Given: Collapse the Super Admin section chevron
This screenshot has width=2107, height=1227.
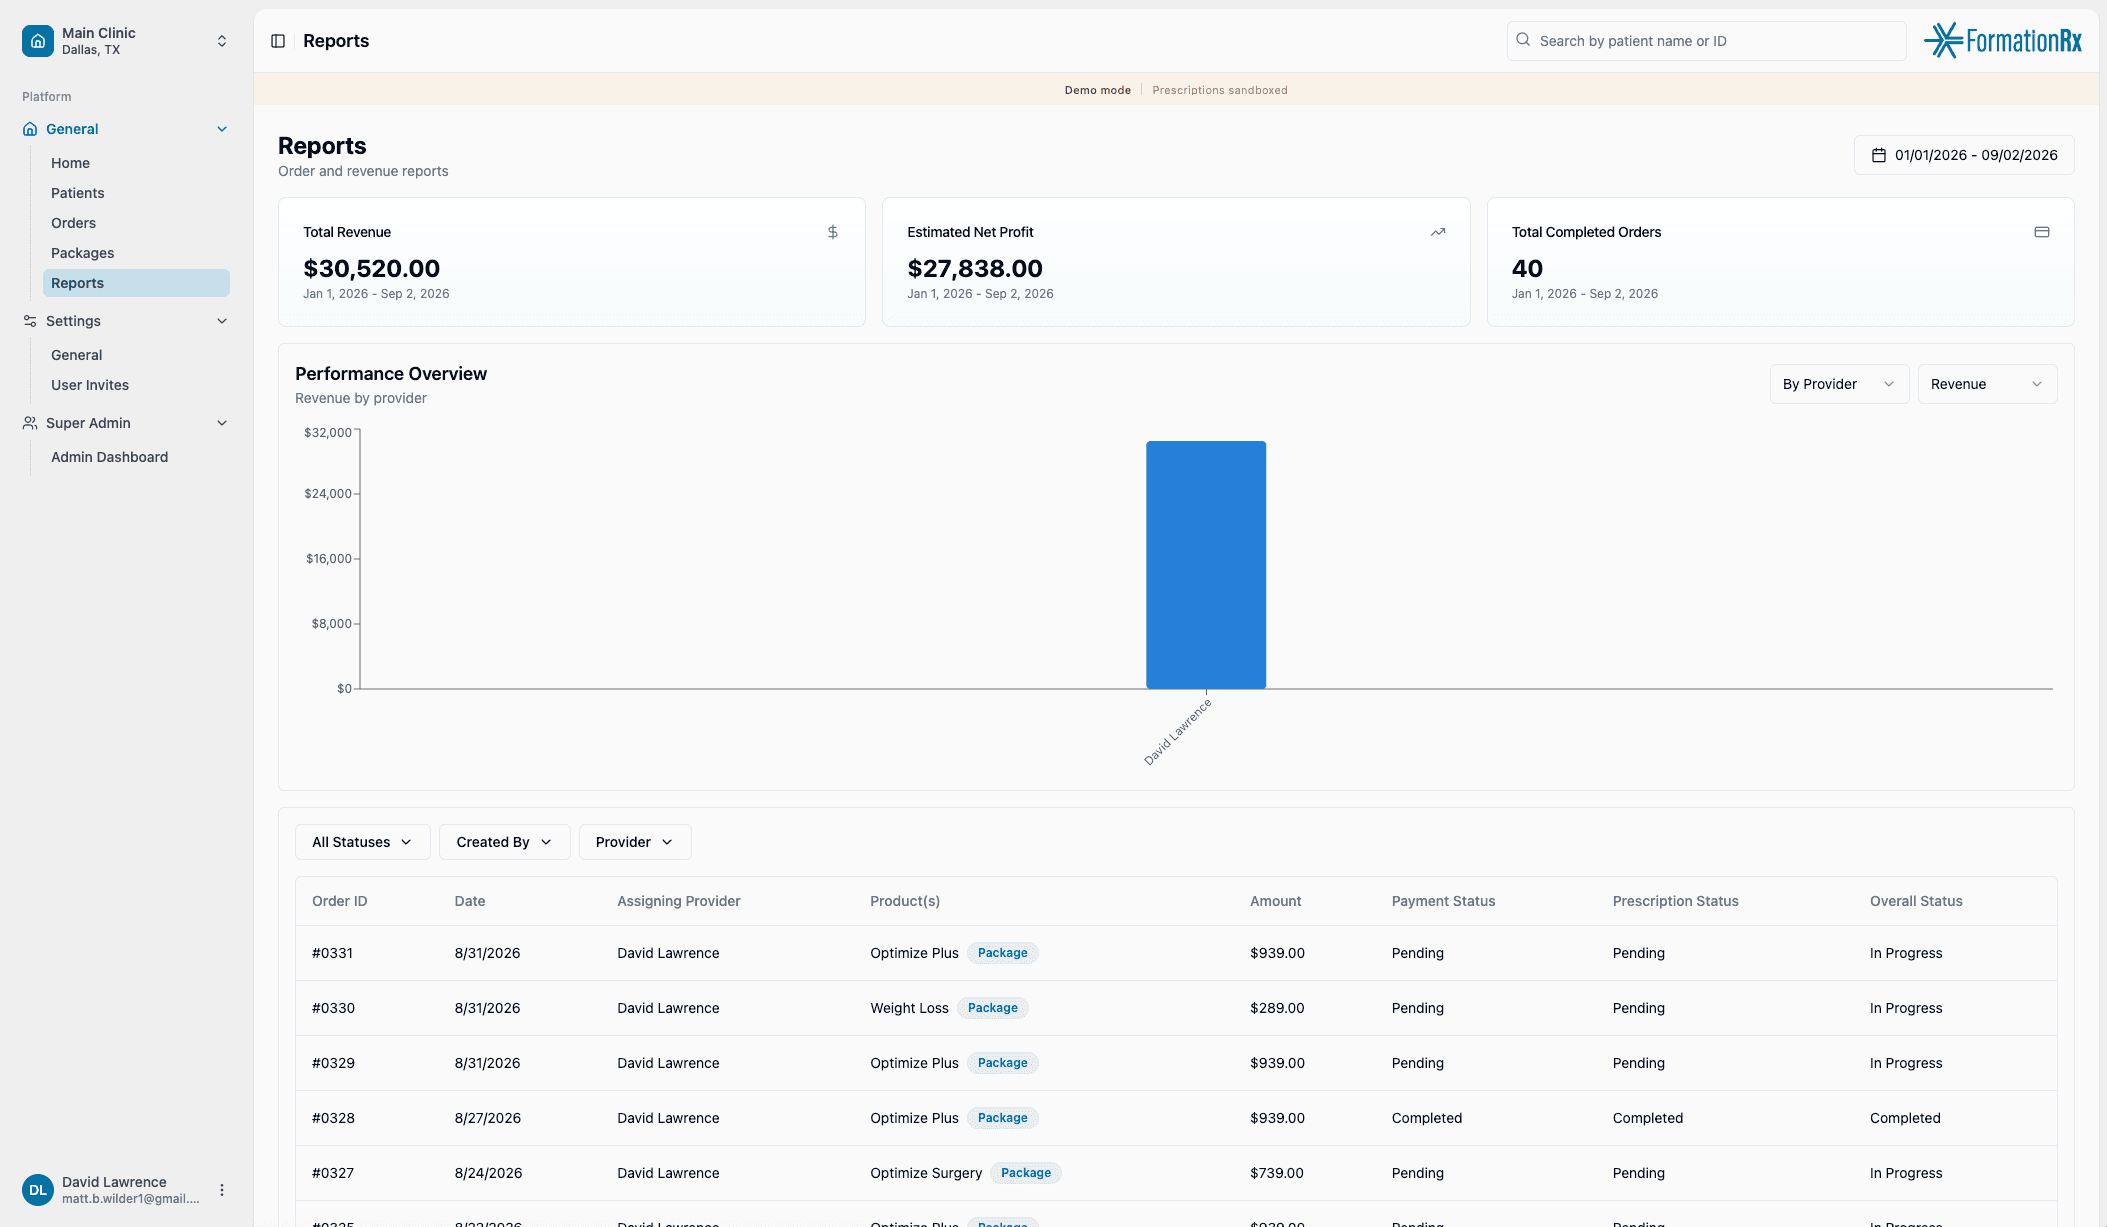Looking at the screenshot, I should coord(222,423).
